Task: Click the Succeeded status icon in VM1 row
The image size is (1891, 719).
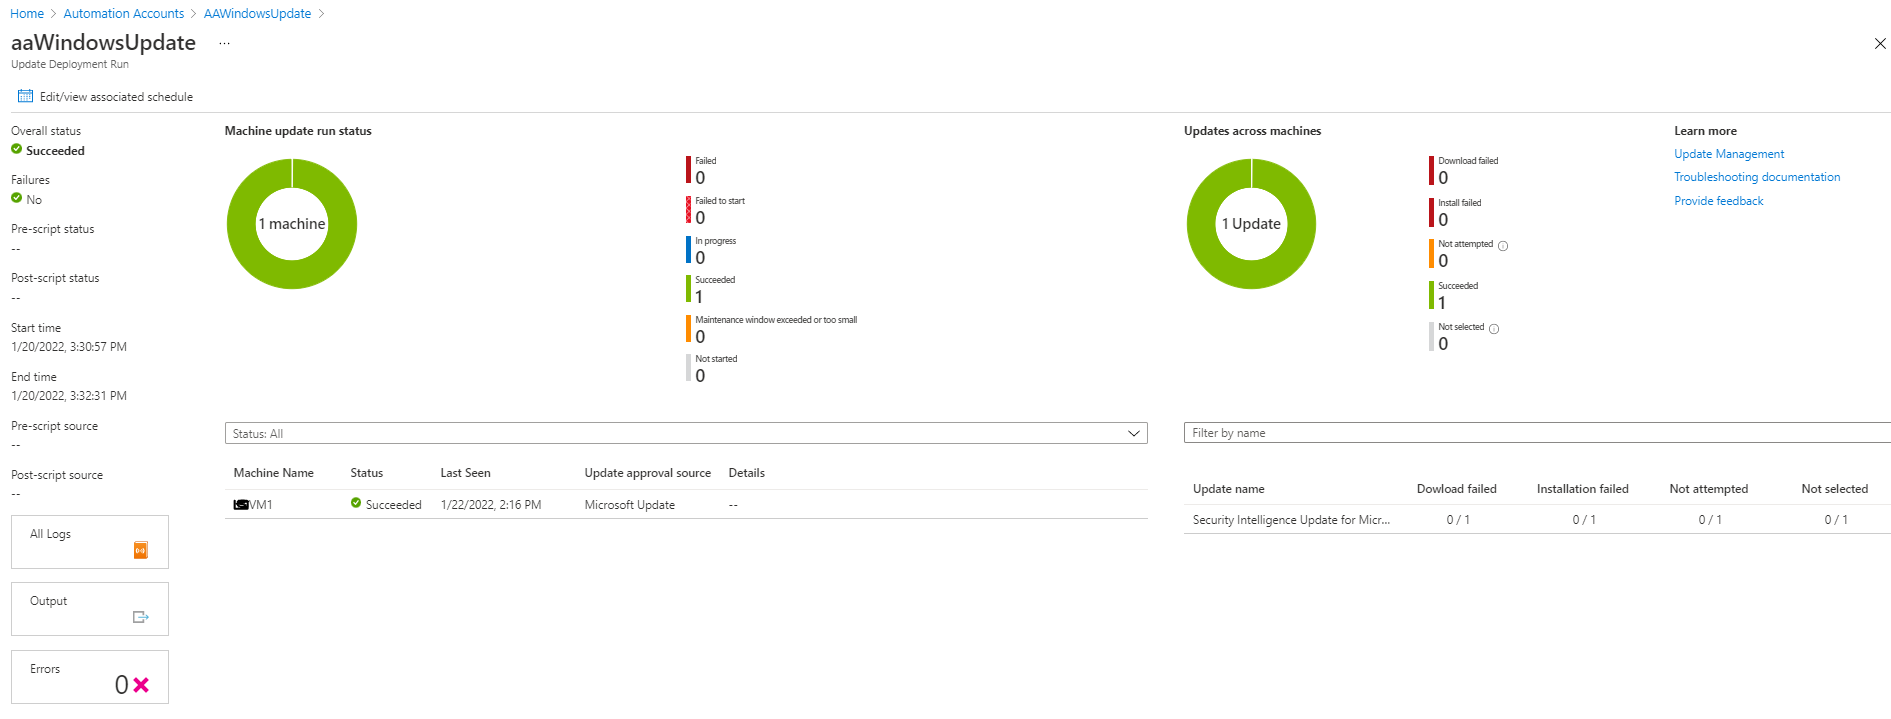Action: (x=356, y=503)
